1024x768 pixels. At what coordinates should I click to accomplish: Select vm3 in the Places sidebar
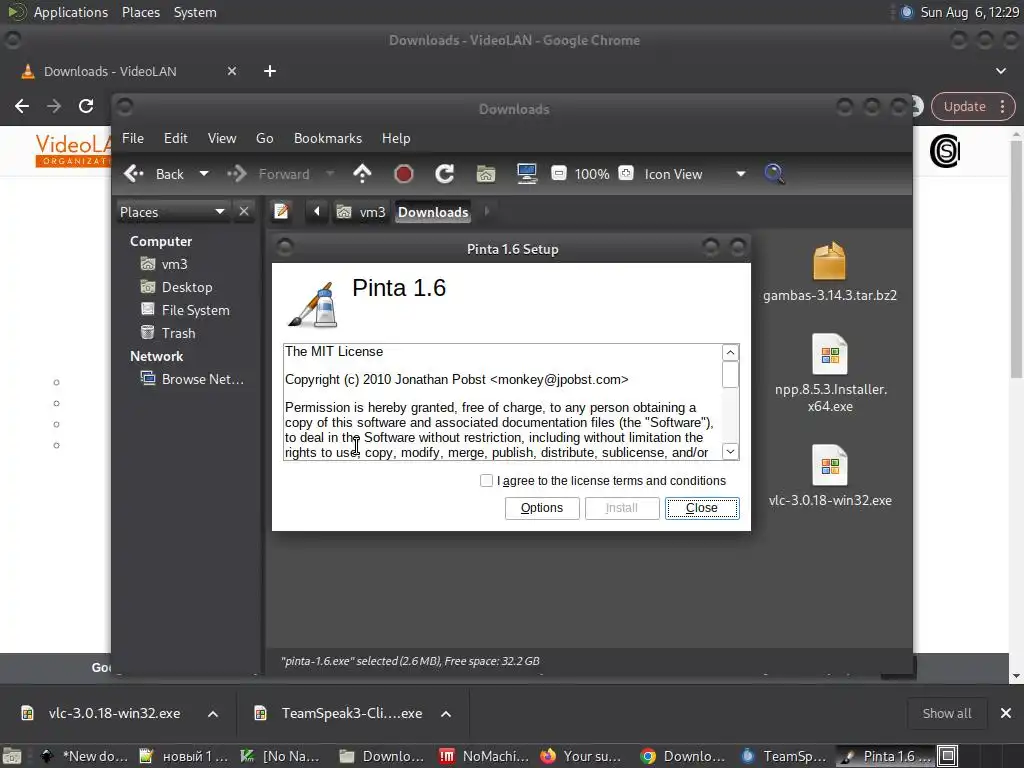tap(164, 264)
